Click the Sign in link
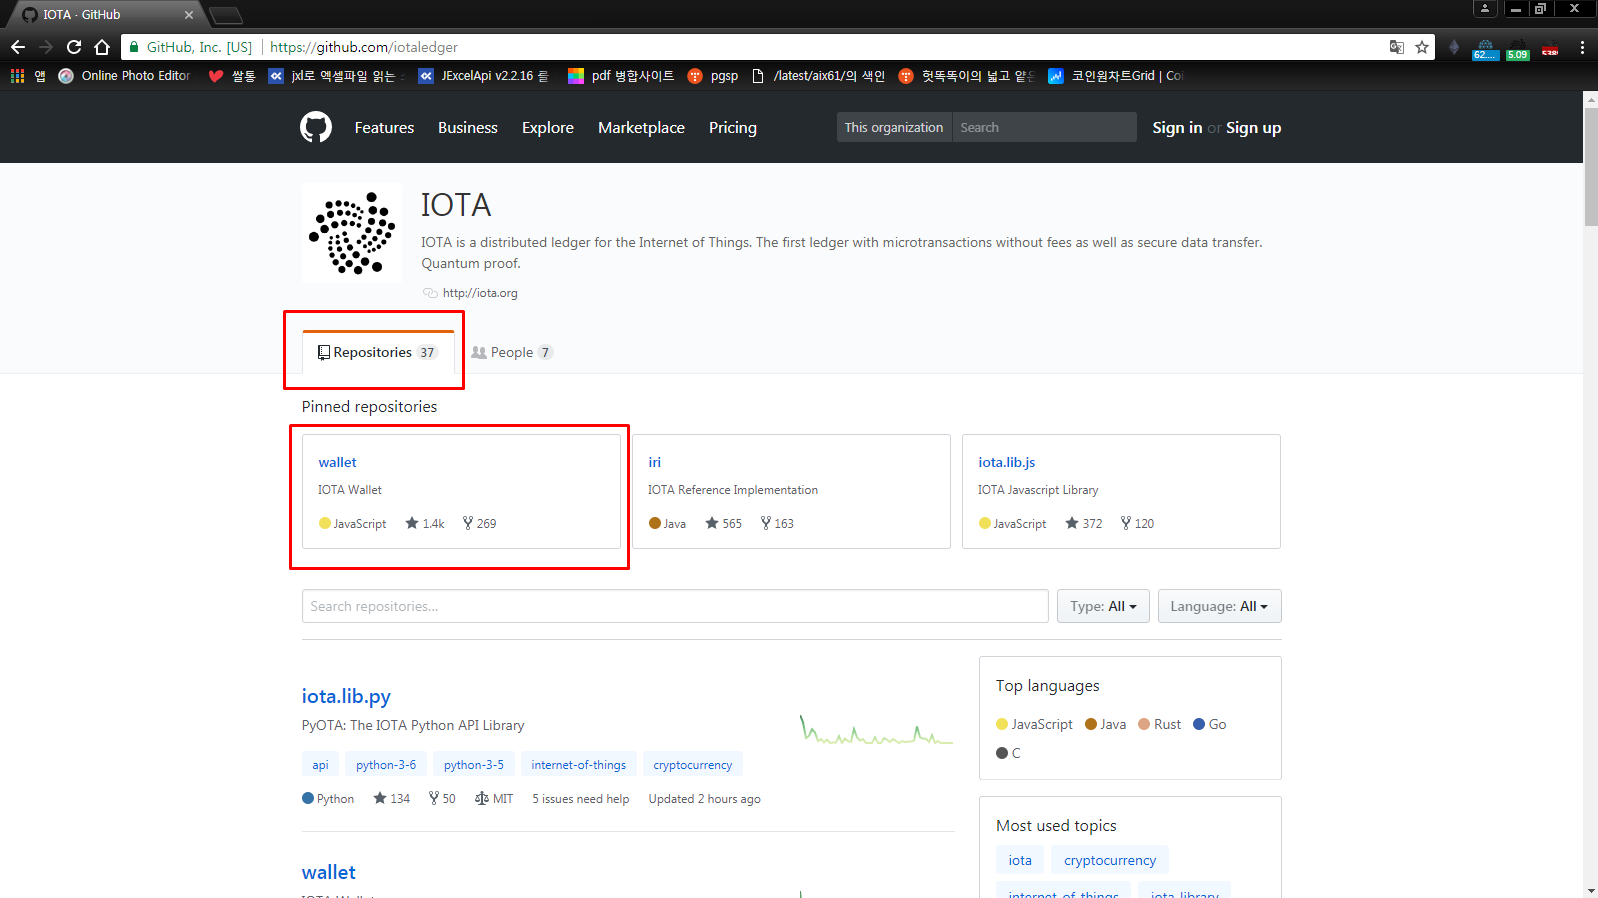The height and width of the screenshot is (898, 1598). coord(1177,128)
